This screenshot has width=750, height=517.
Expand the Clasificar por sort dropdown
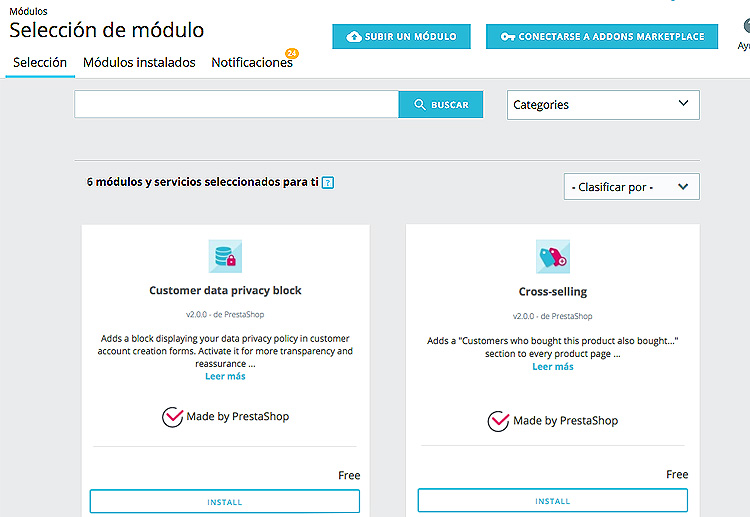click(631, 187)
